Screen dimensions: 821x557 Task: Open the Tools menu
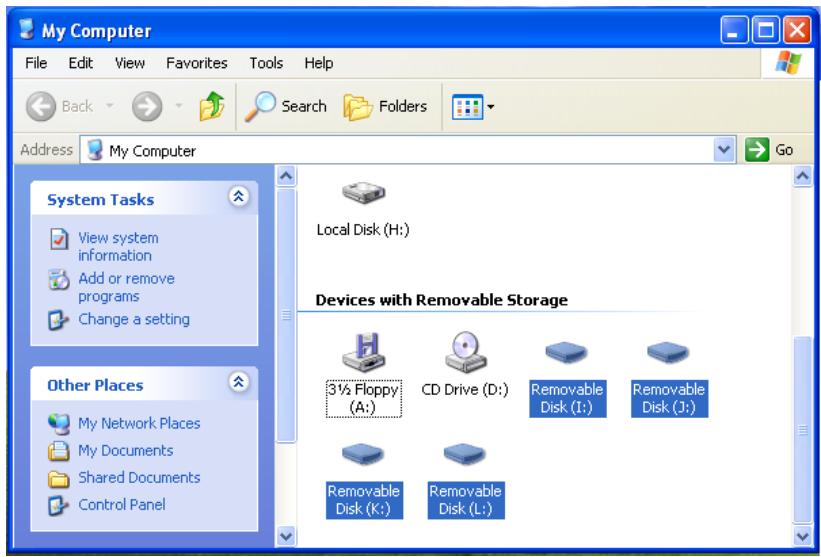pyautogui.click(x=266, y=63)
